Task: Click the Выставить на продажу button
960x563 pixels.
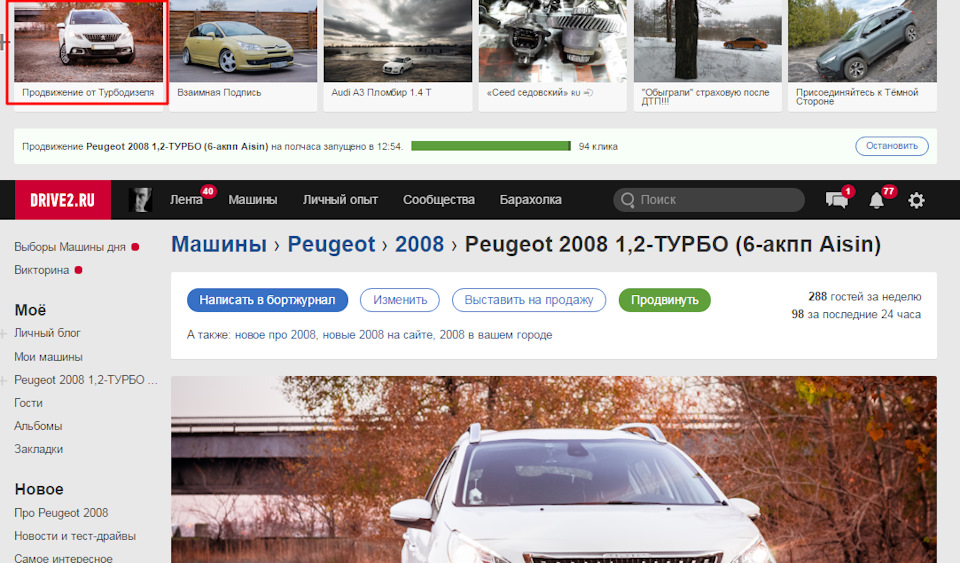Action: pyautogui.click(x=528, y=300)
